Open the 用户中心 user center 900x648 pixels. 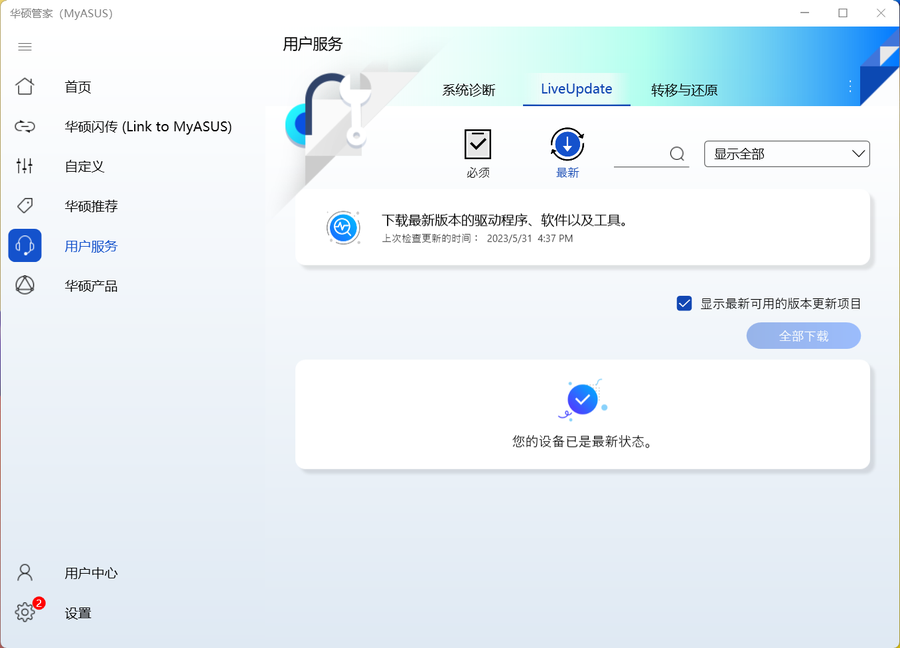coord(25,572)
